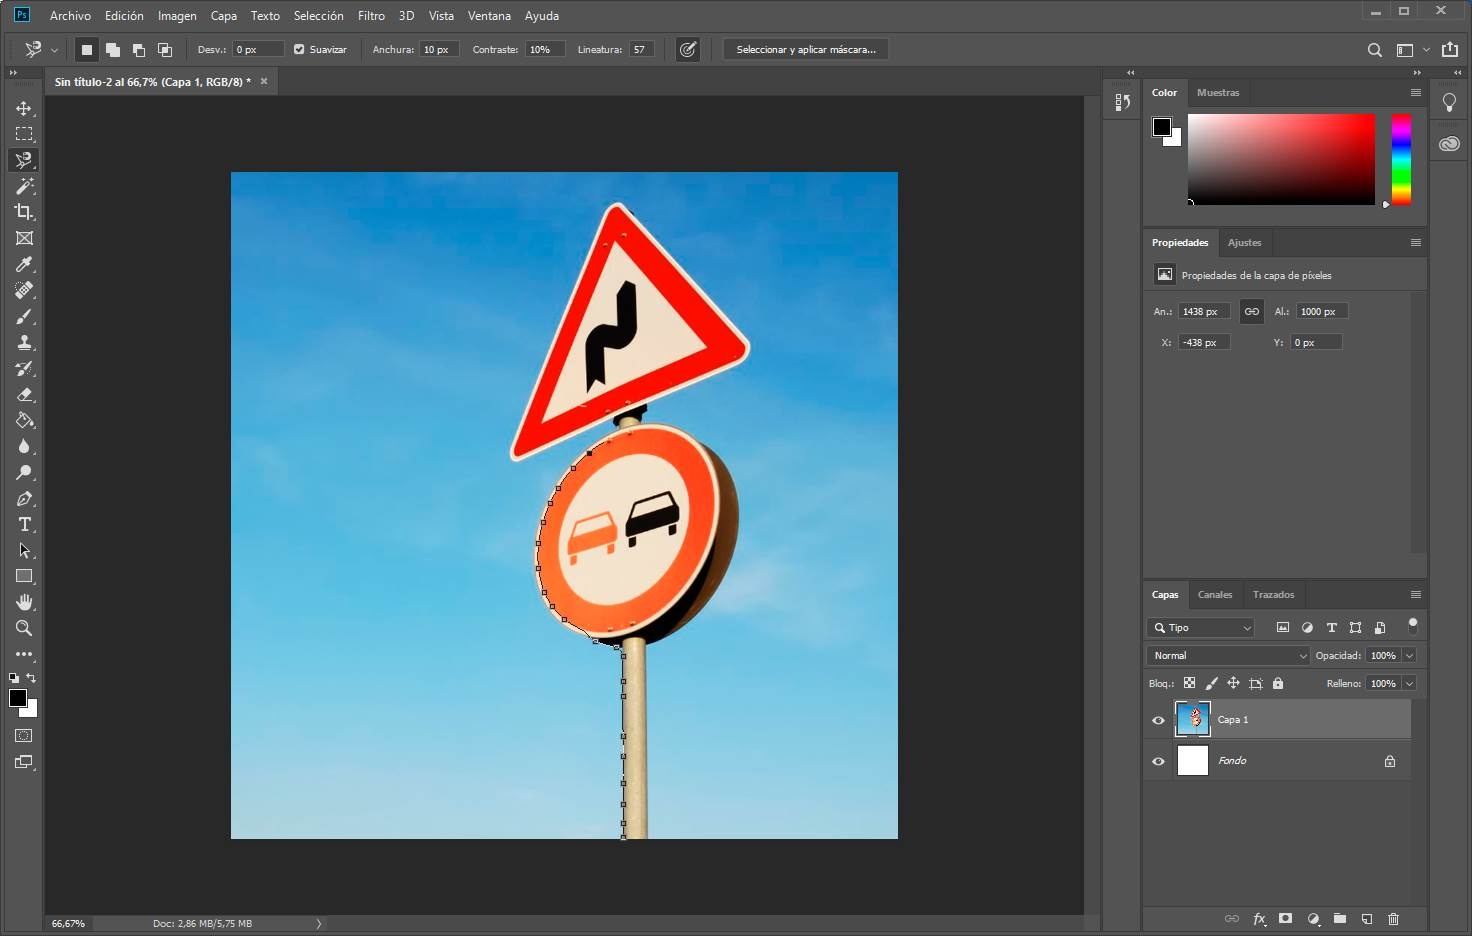The width and height of the screenshot is (1472, 936).
Task: Add a layer mask
Action: point(1286,919)
